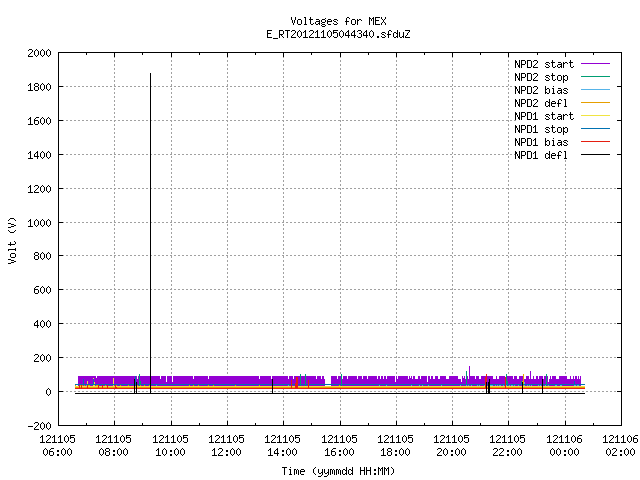
Task: Click the purple NPD2 start legend line
Action: pyautogui.click(x=595, y=64)
